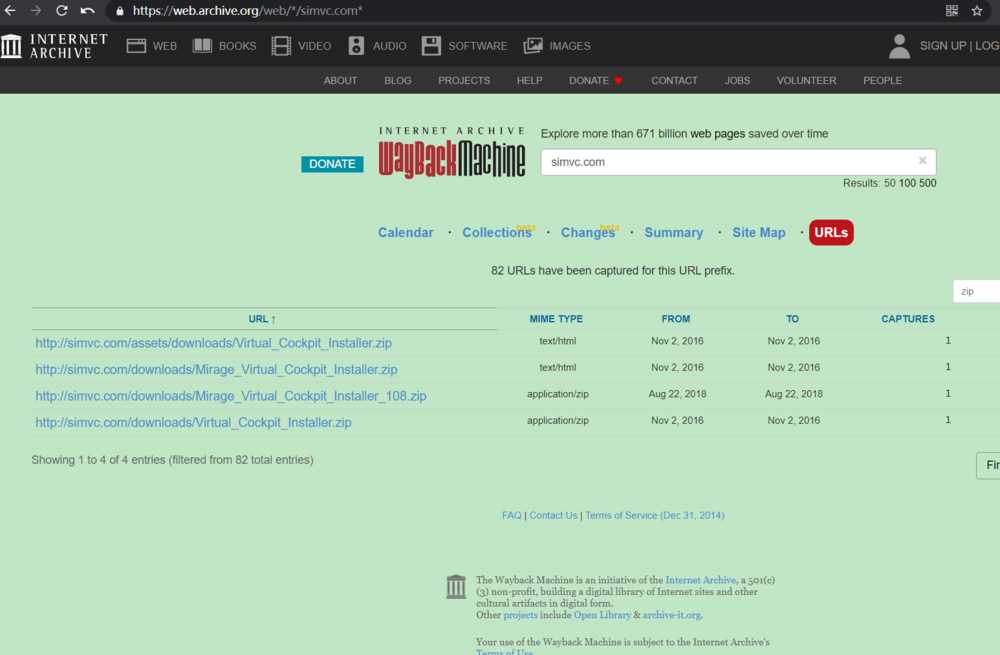Image resolution: width=1000 pixels, height=655 pixels.
Task: Open assets/downloads/Virtual_Cockpit_Installer.zip link
Action: point(214,343)
